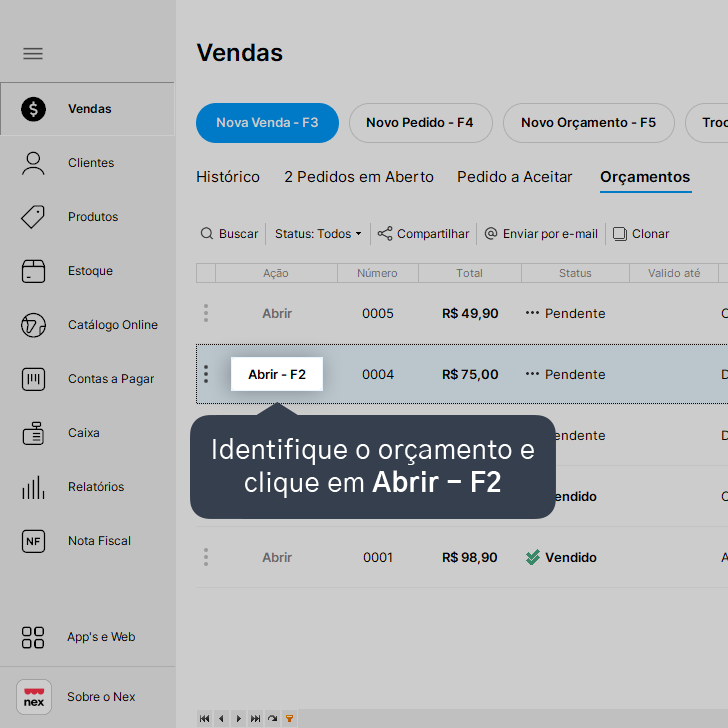The height and width of the screenshot is (728, 728).
Task: Go to first record navigator button
Action: coord(204,719)
